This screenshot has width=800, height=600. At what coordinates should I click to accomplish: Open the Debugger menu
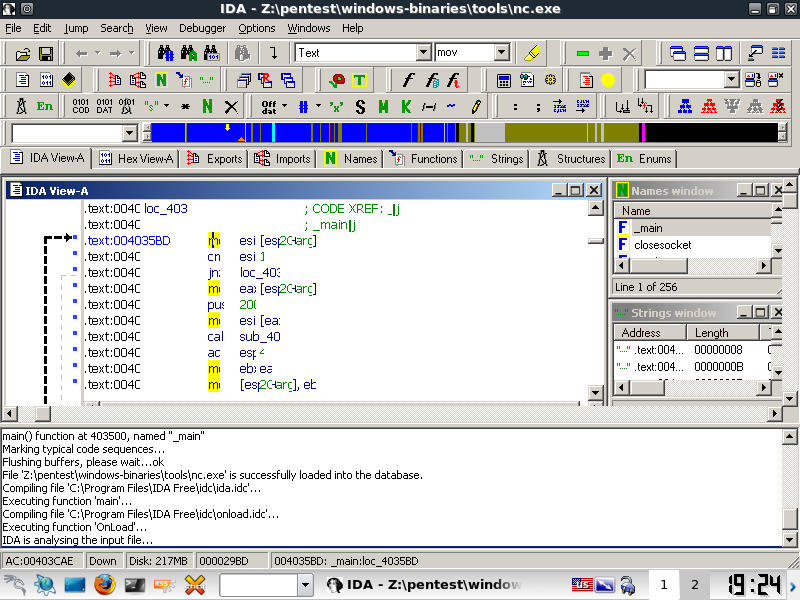(x=202, y=28)
